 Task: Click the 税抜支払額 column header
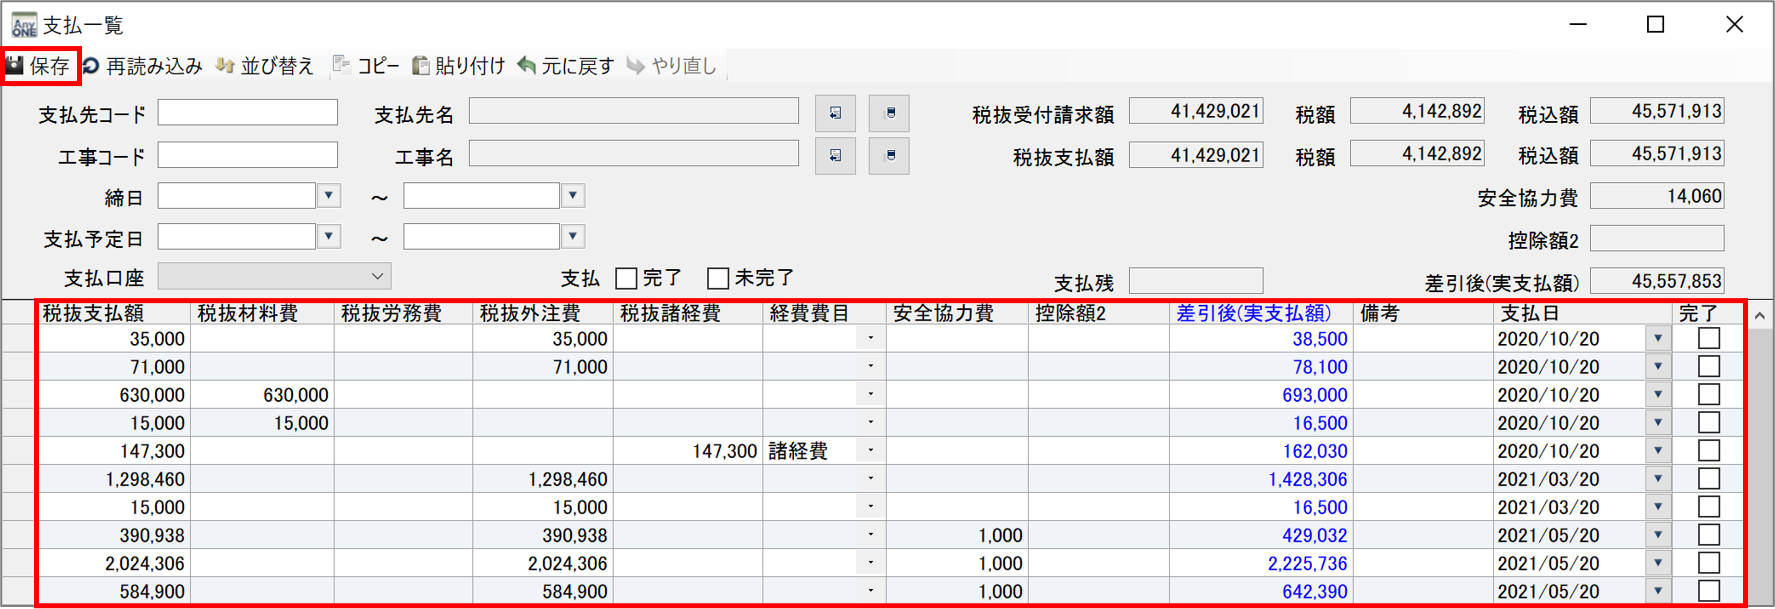93,314
